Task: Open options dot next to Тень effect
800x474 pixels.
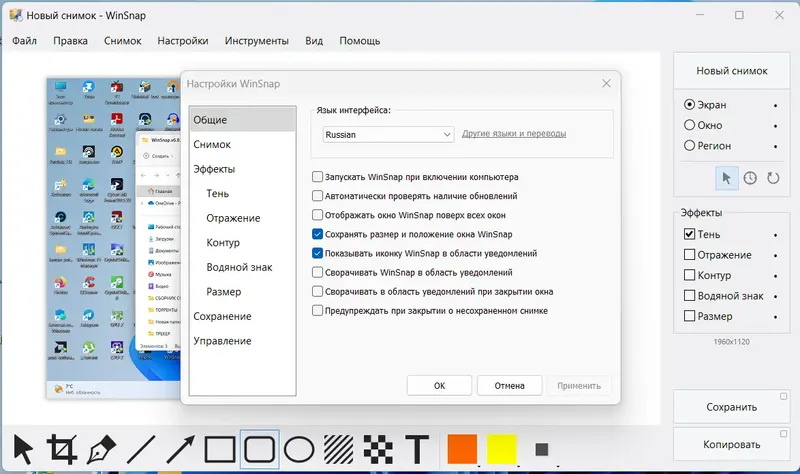Action: (x=776, y=235)
